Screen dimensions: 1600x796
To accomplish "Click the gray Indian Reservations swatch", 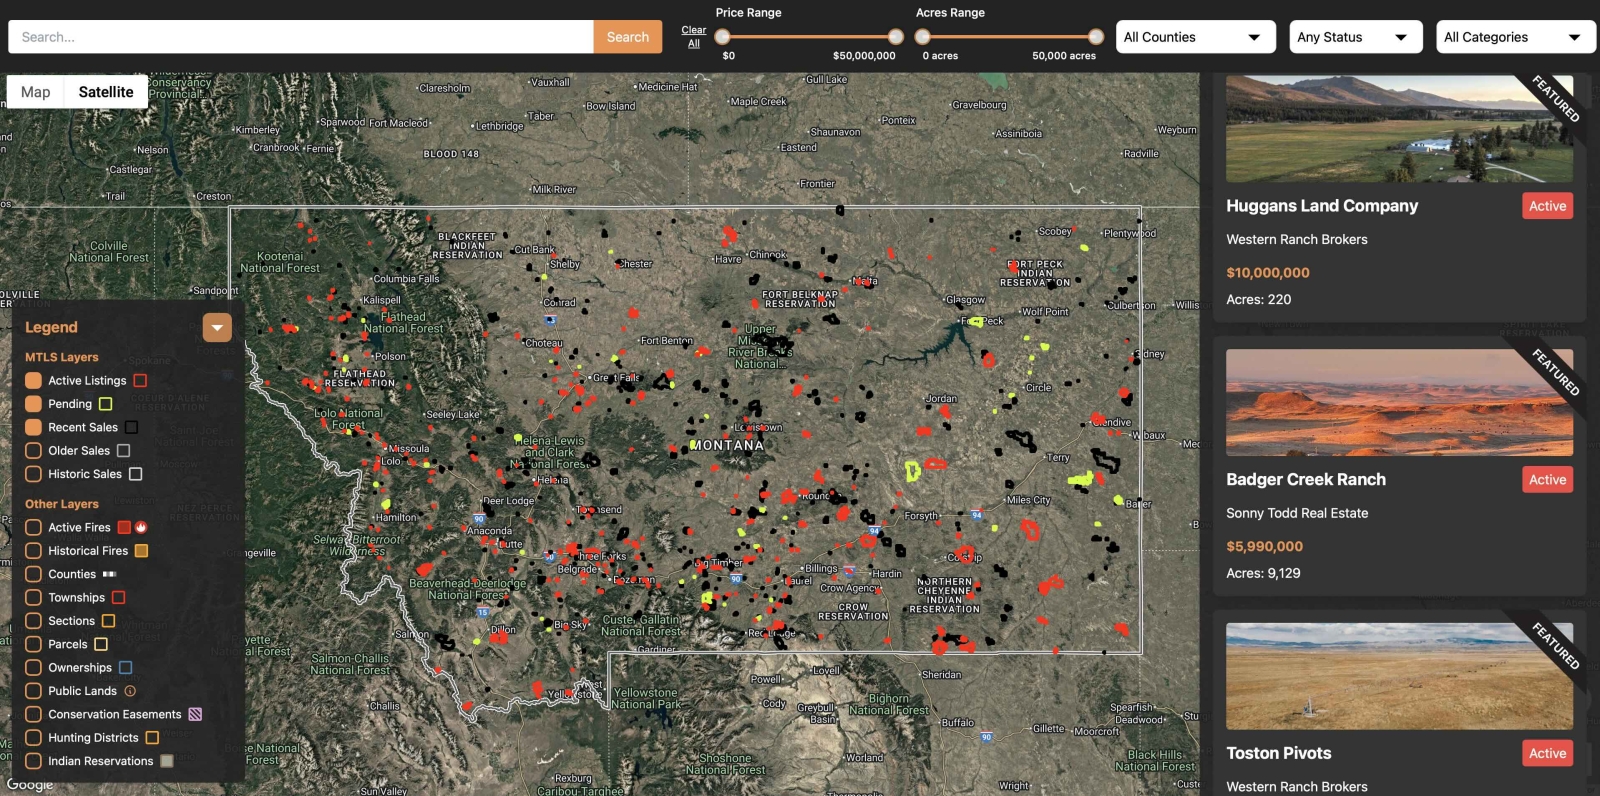I will [167, 761].
